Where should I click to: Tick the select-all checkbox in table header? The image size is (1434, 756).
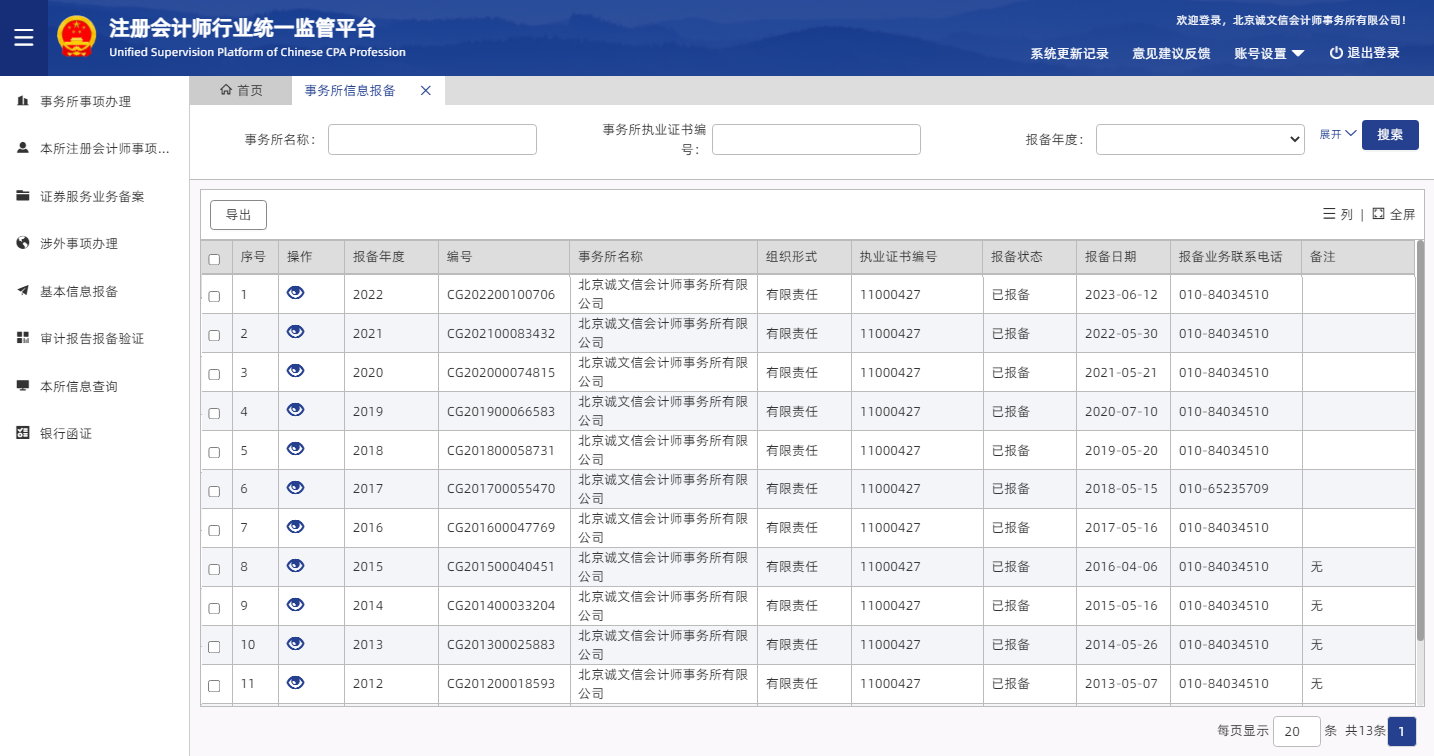point(214,259)
